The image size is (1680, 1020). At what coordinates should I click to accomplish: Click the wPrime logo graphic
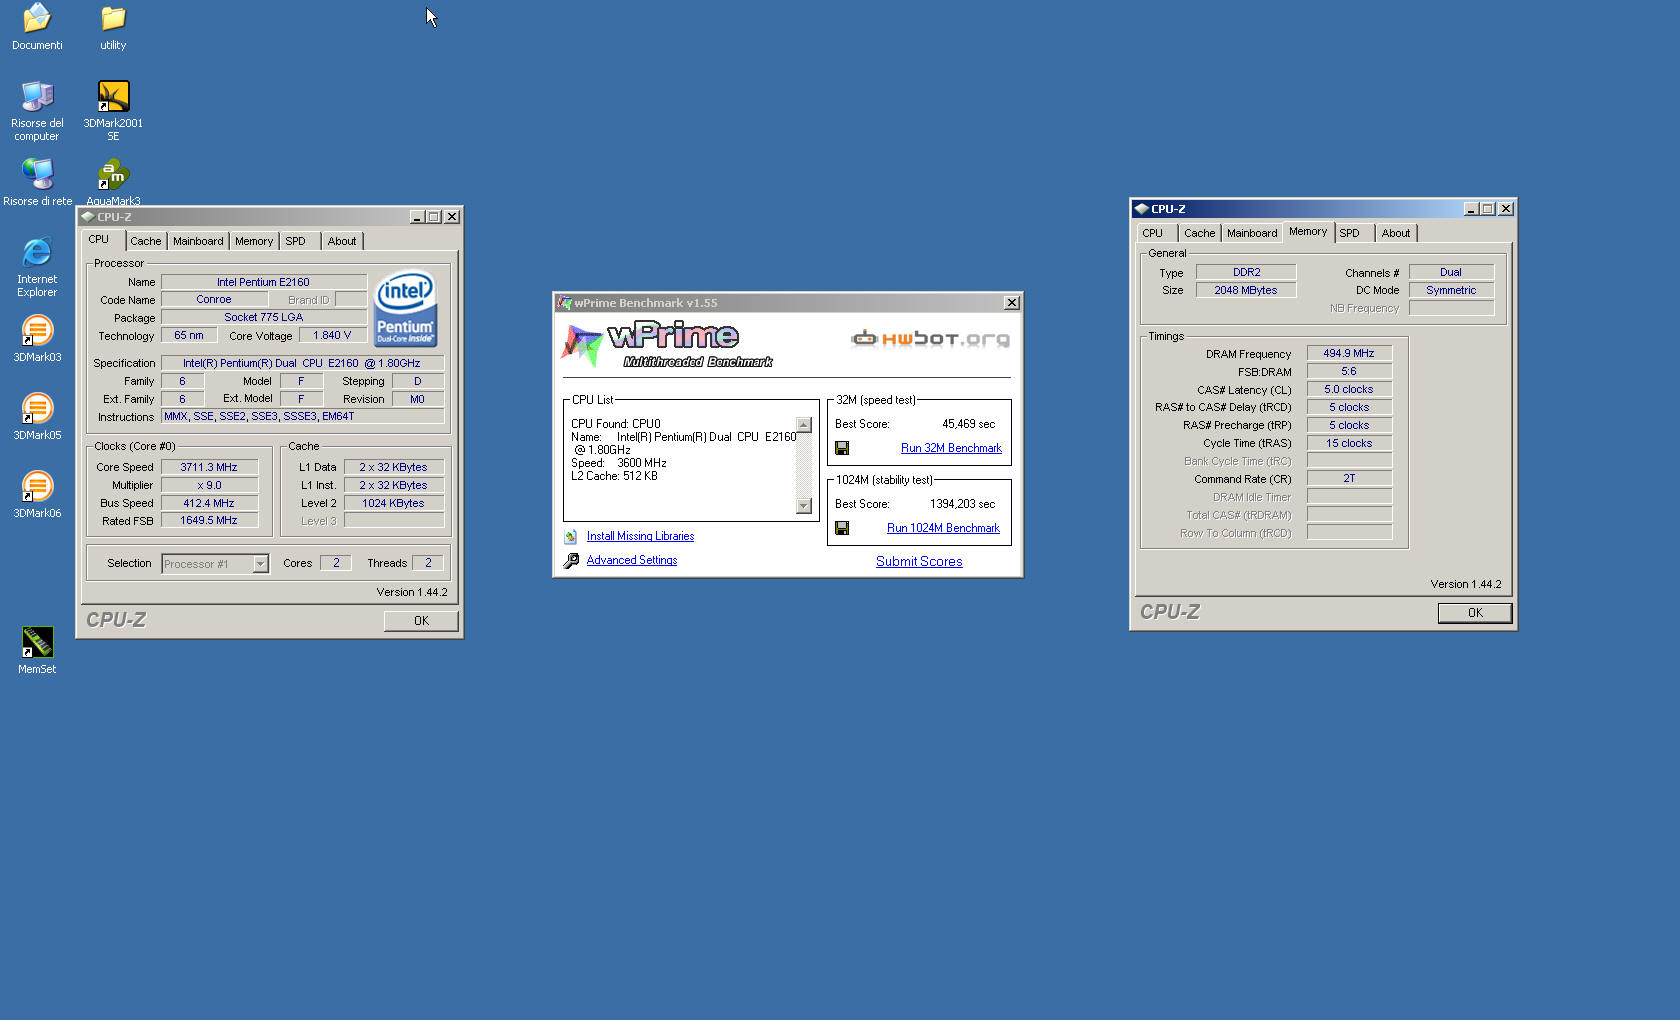pyautogui.click(x=666, y=345)
